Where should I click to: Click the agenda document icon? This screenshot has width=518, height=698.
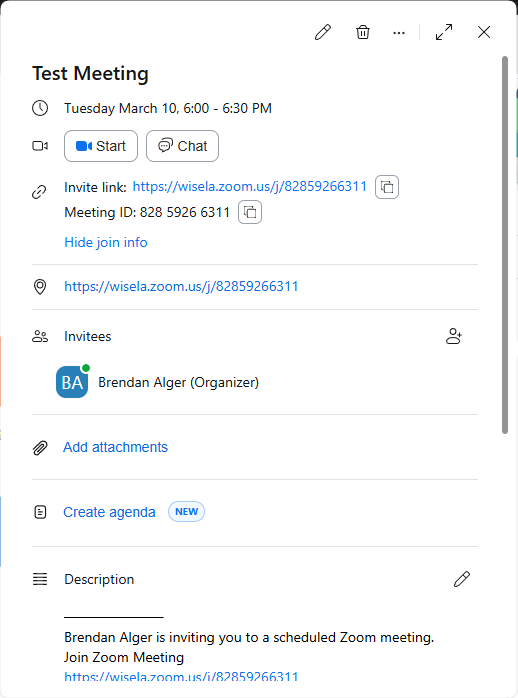click(40, 512)
